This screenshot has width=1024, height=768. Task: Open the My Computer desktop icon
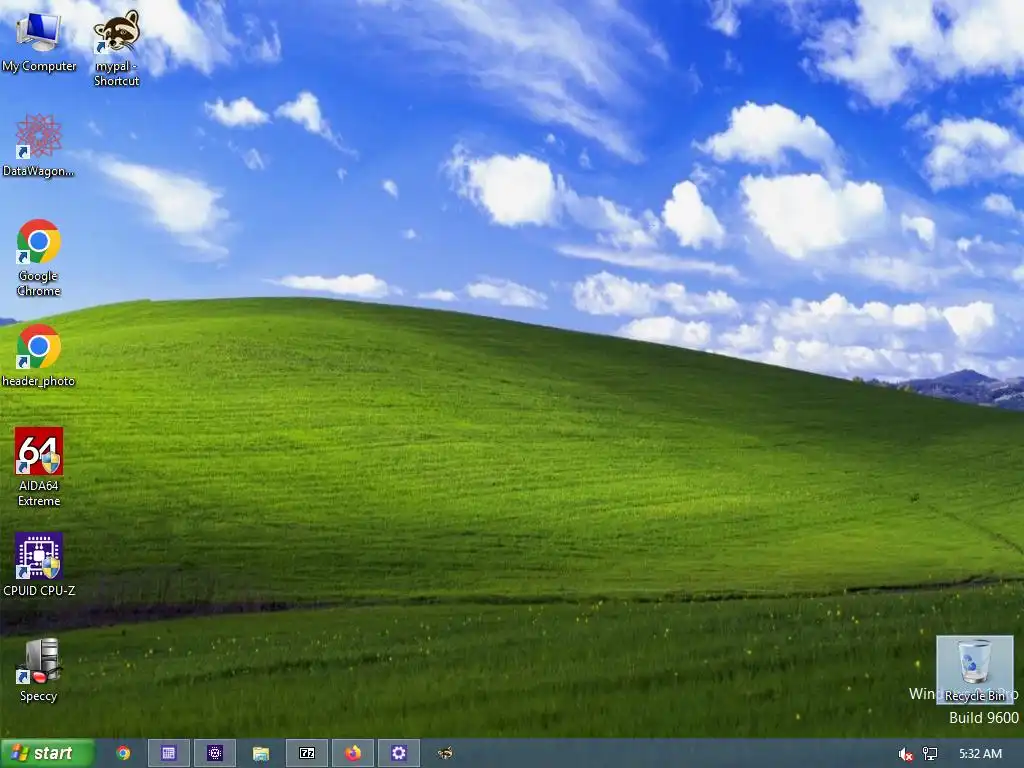coord(39,41)
